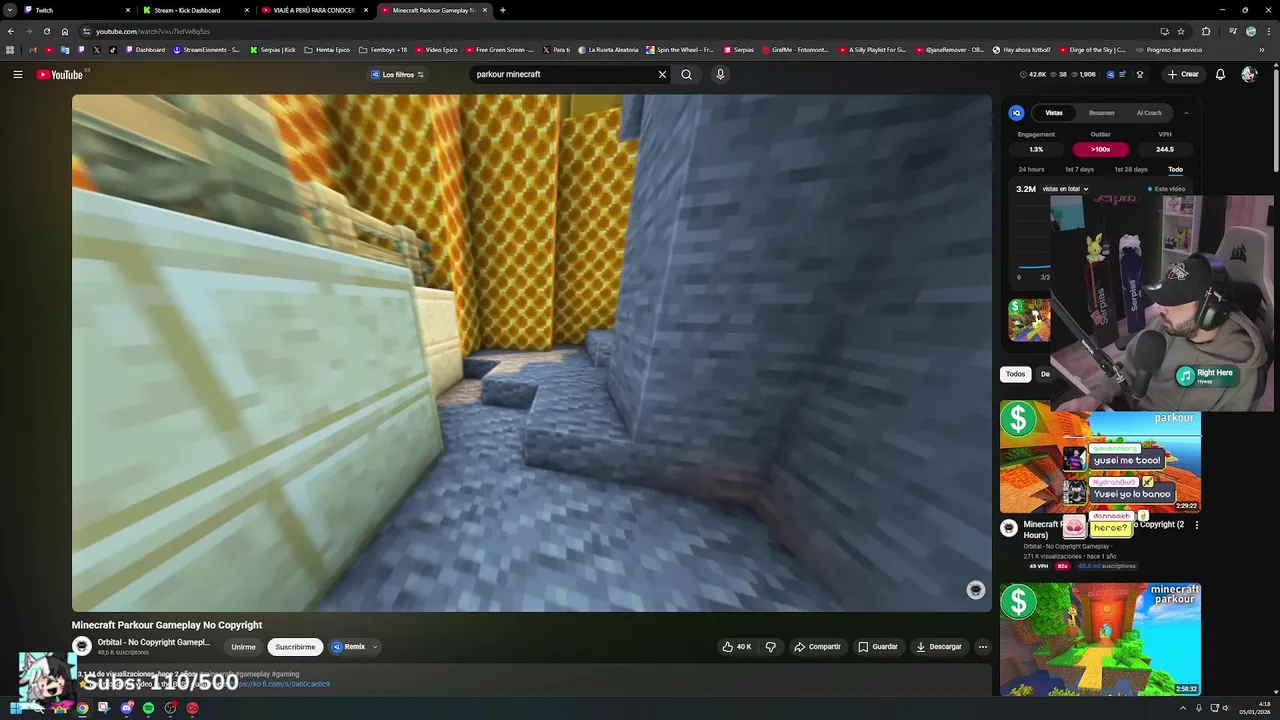The height and width of the screenshot is (720, 1280).
Task: Open the browser tab search dropdown
Action: click(10, 10)
